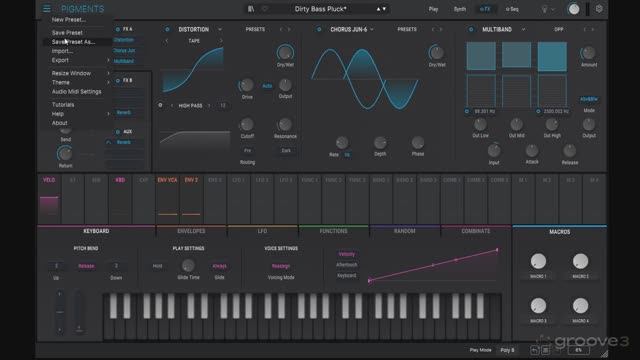Click the Distortion Dry/Wet knob
This screenshot has height=360, width=640.
[x=285, y=53]
